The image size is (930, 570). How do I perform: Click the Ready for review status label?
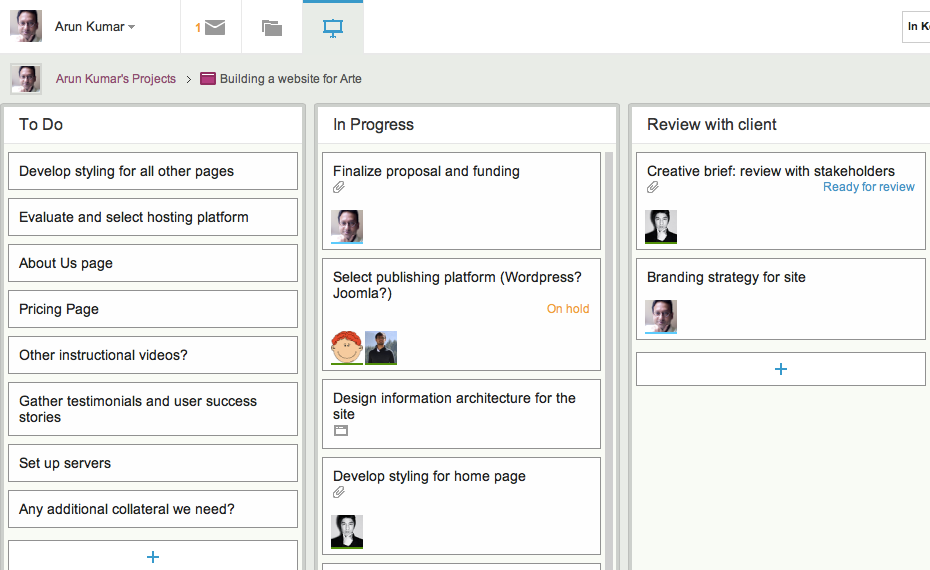868,187
